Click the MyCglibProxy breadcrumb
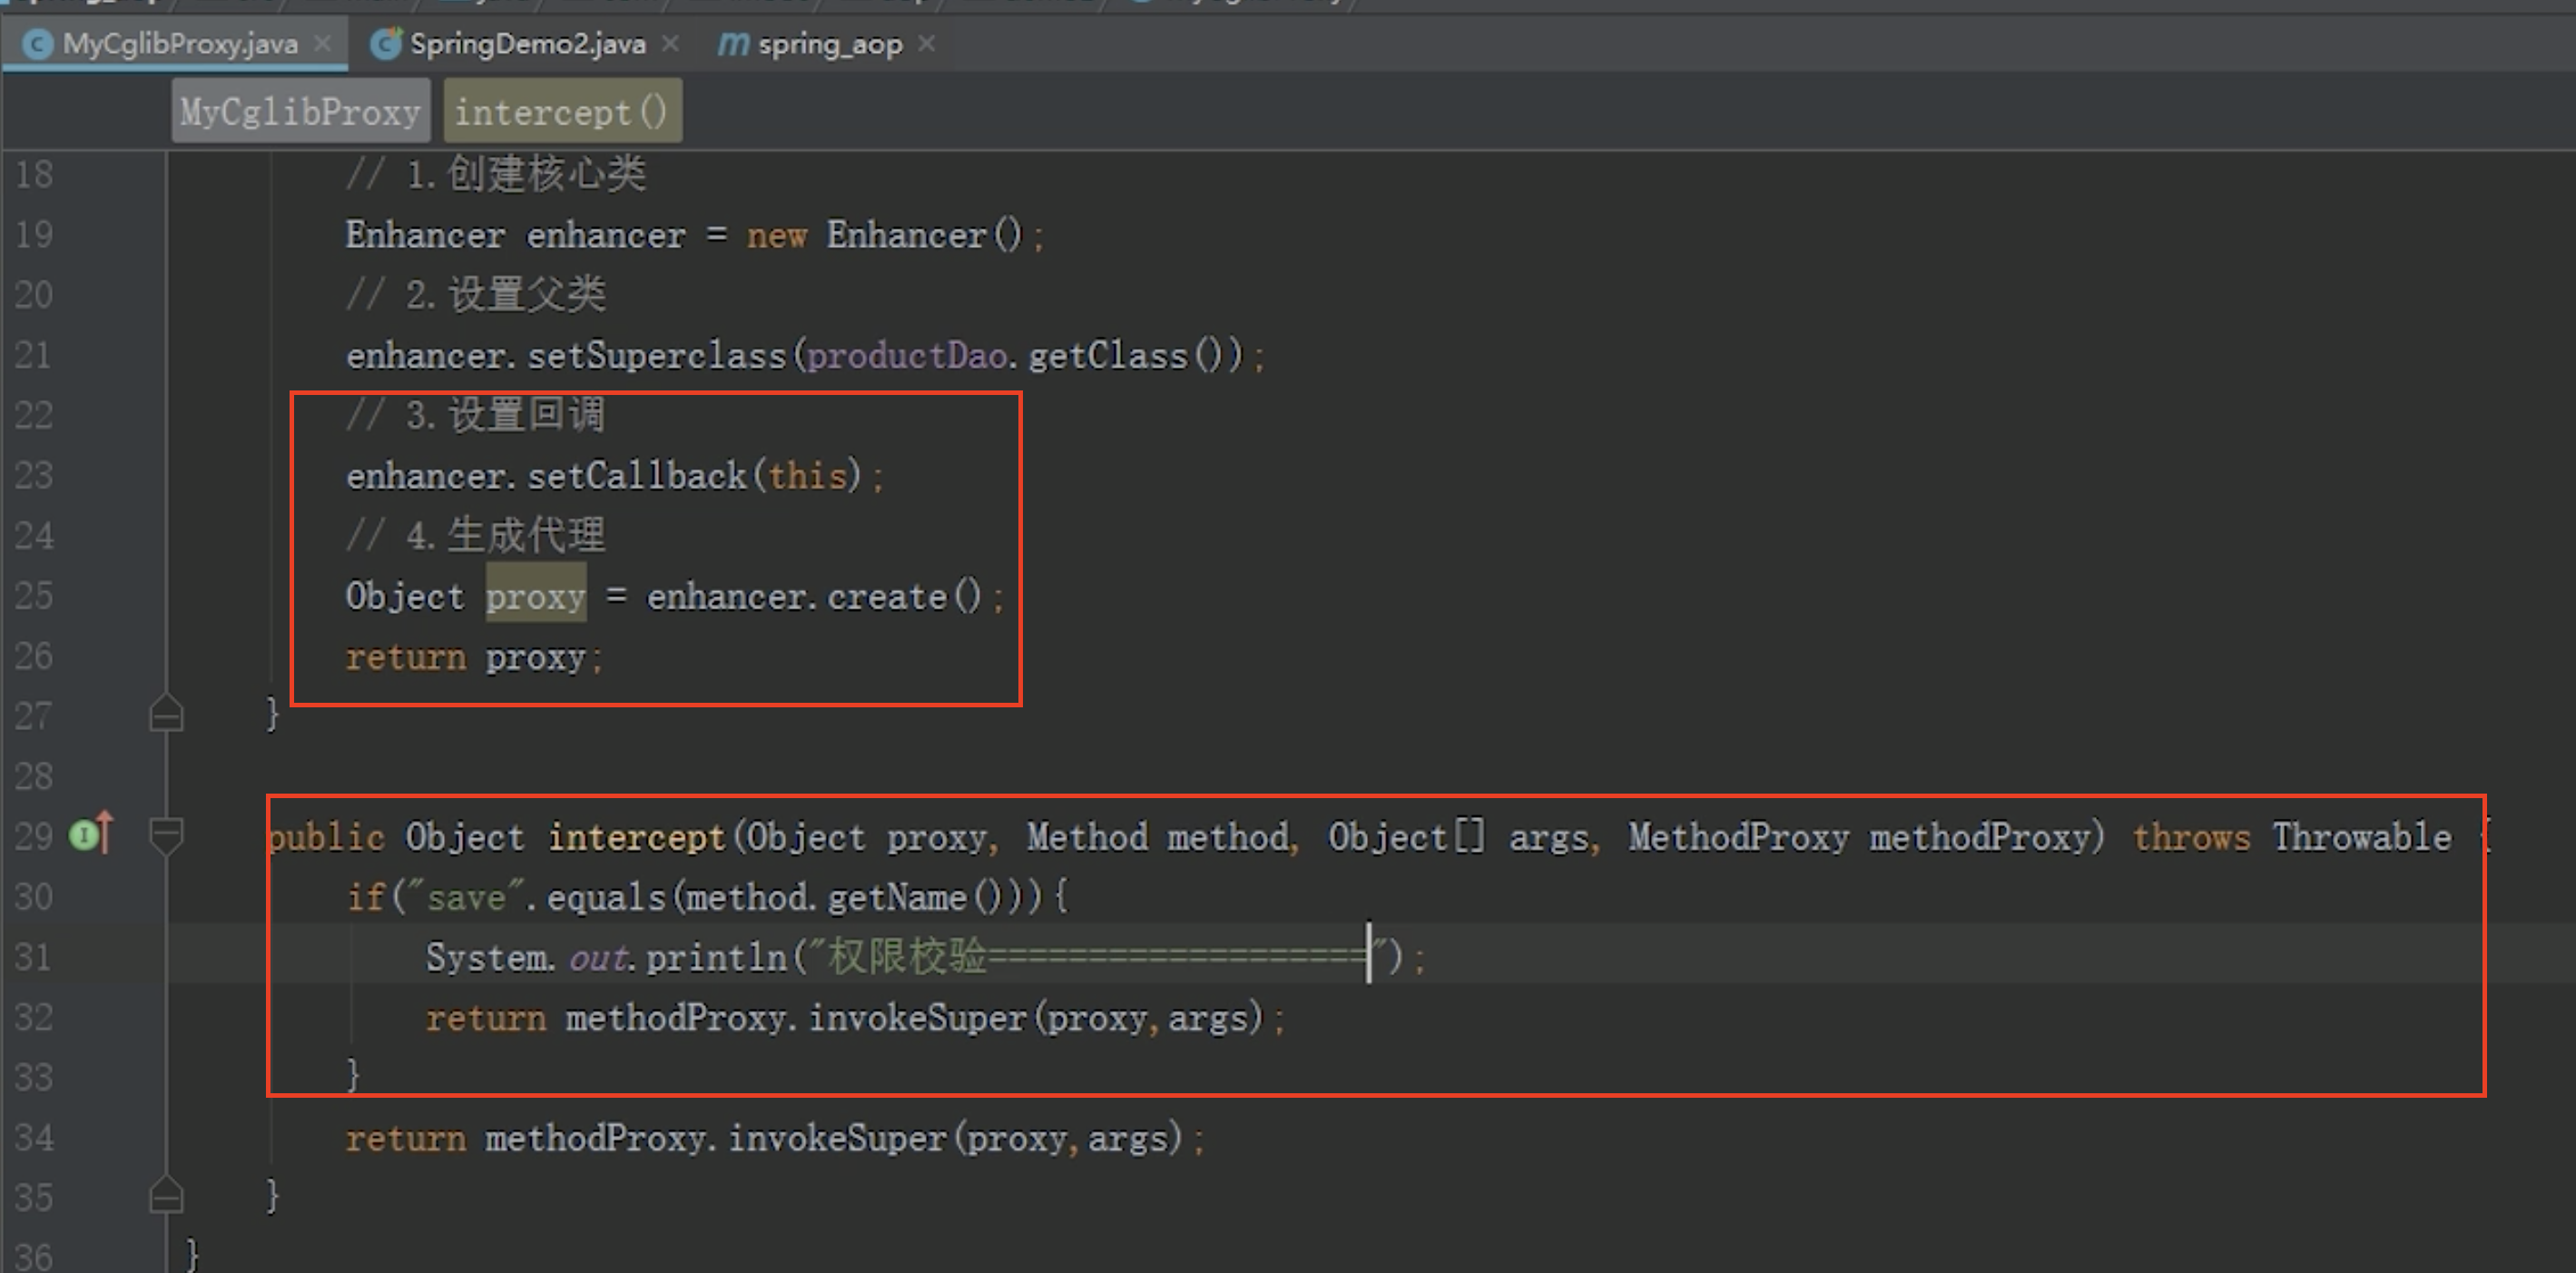2576x1273 pixels. tap(300, 111)
